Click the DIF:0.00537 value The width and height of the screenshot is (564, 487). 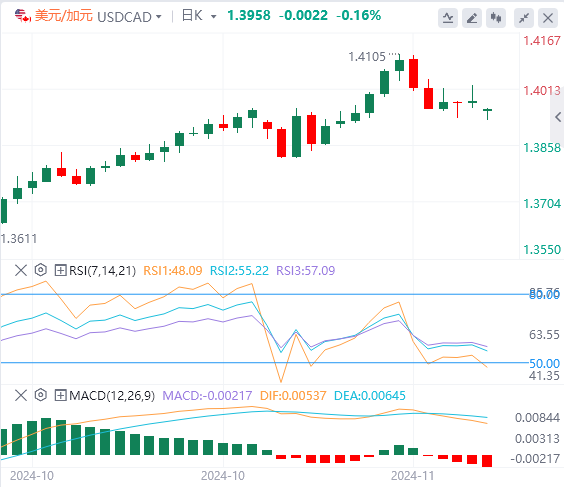pos(293,396)
